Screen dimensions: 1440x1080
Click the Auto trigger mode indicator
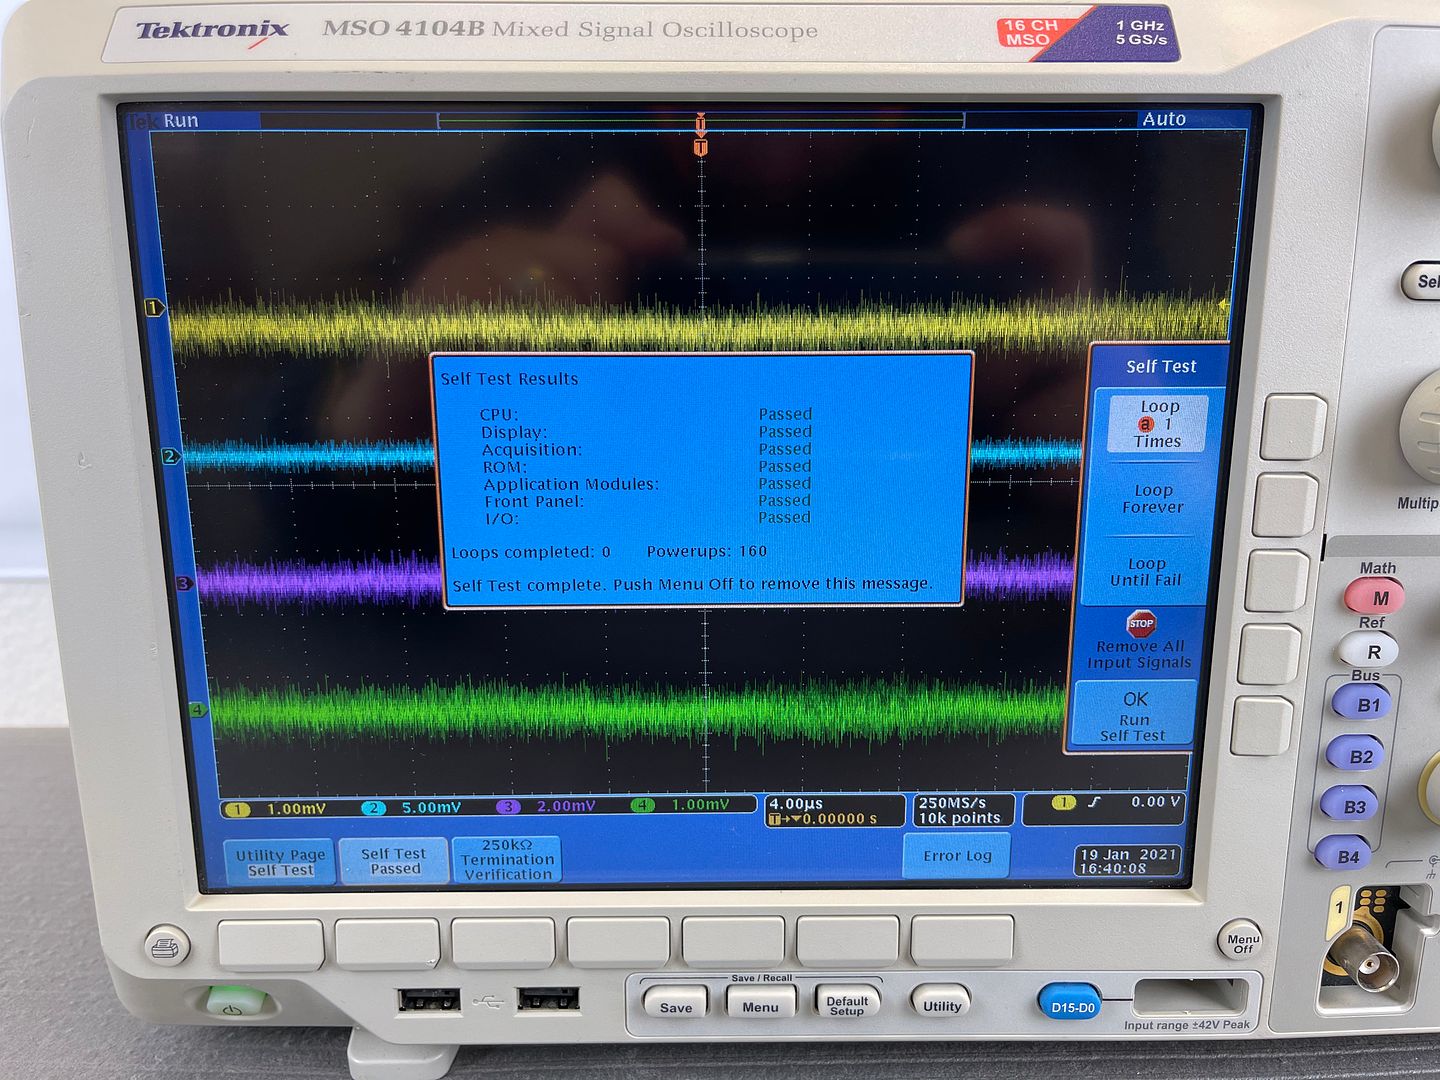[1164, 119]
